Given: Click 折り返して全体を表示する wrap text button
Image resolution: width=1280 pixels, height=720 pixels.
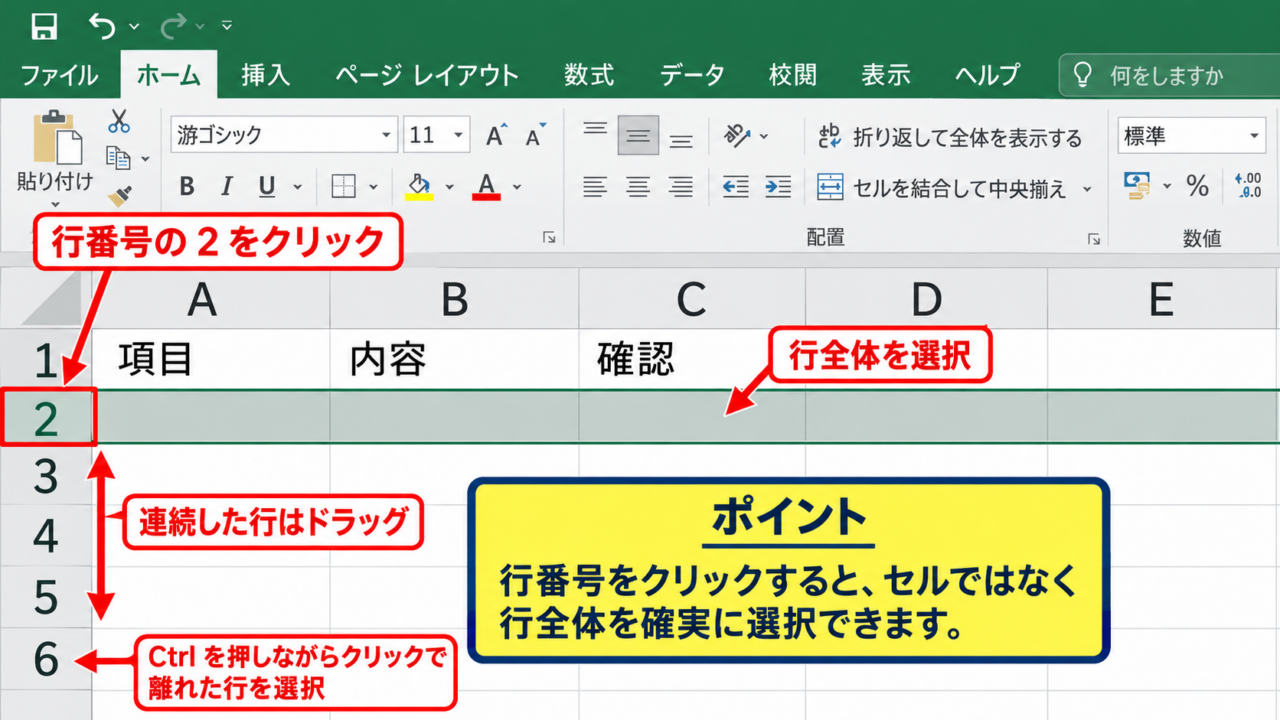Looking at the screenshot, I should tap(950, 137).
